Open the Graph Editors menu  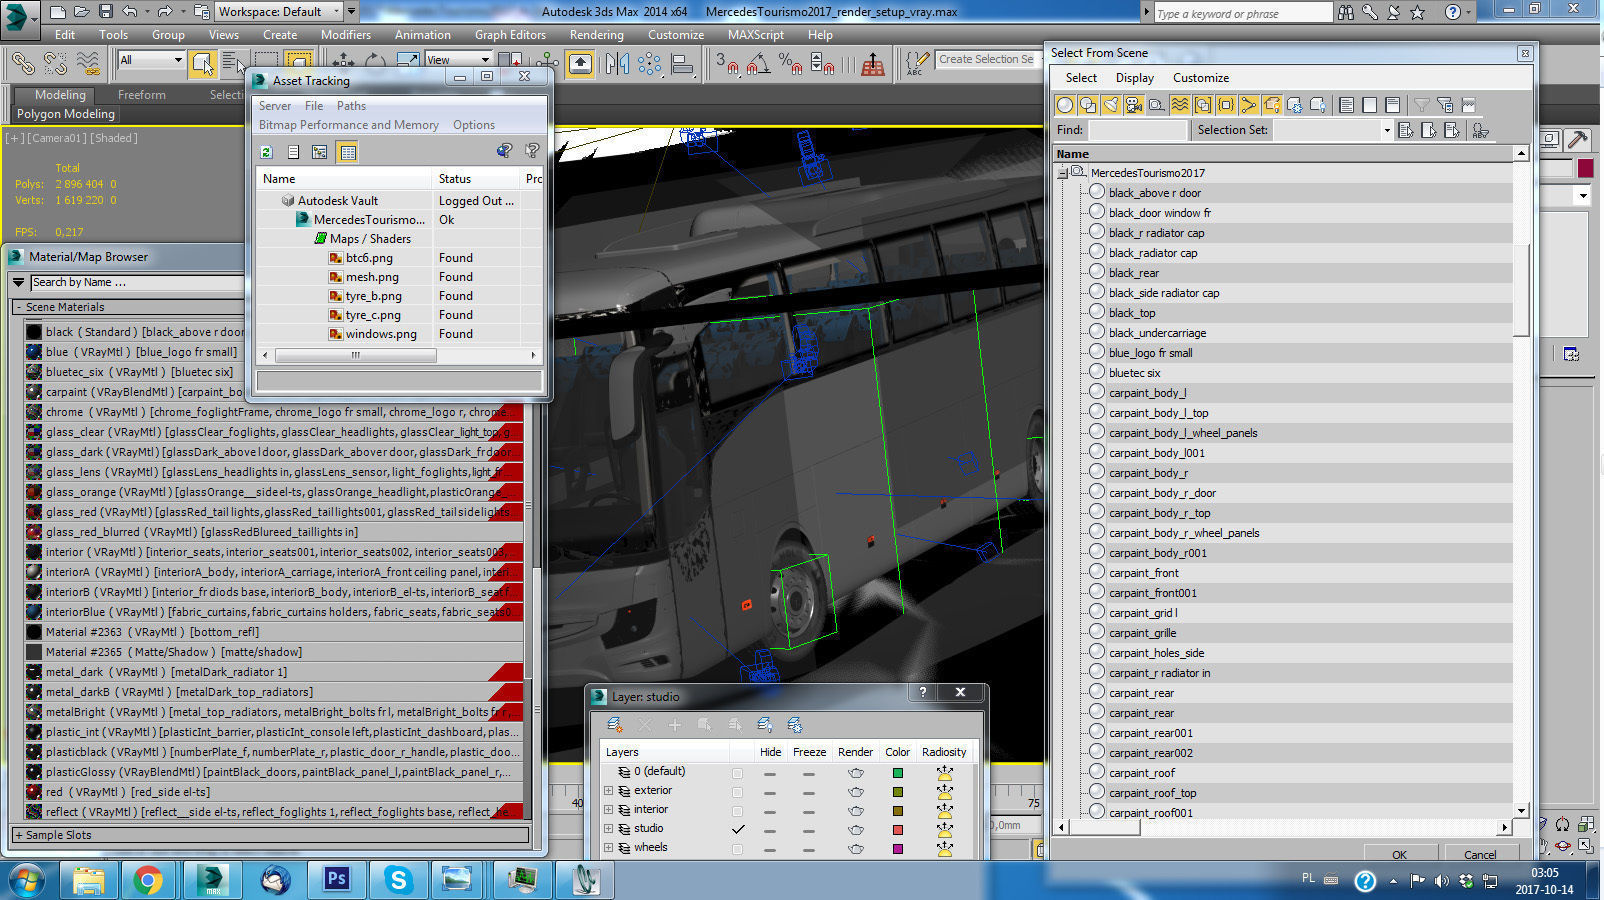click(510, 35)
